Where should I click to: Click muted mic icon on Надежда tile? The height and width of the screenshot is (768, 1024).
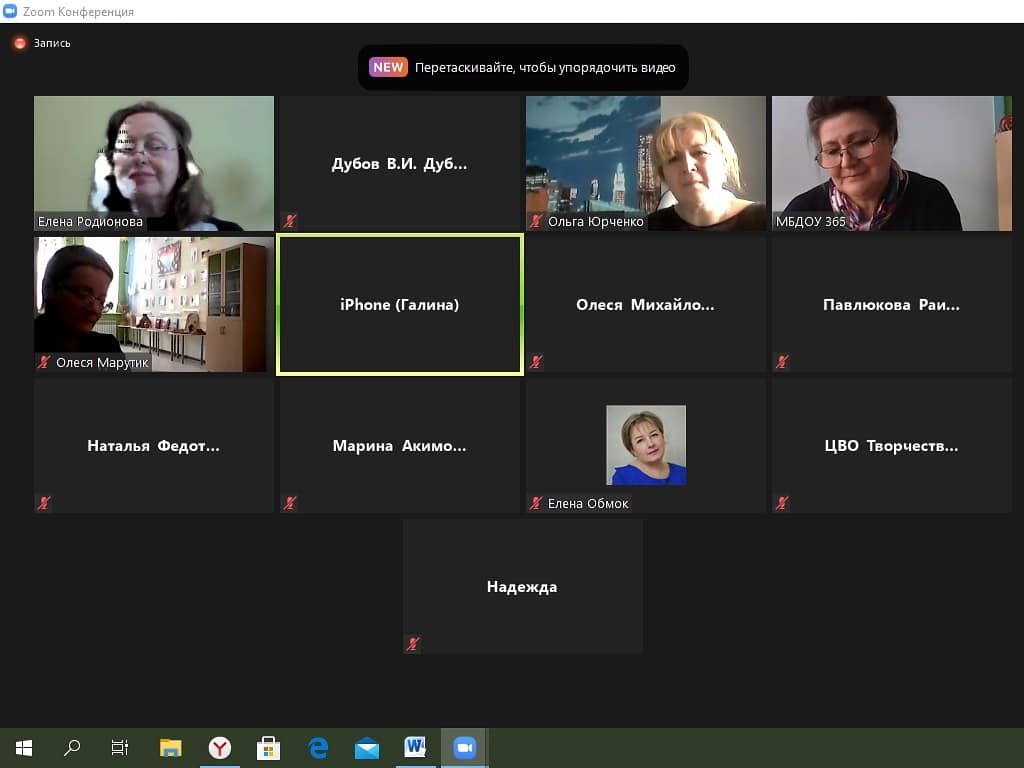point(413,644)
